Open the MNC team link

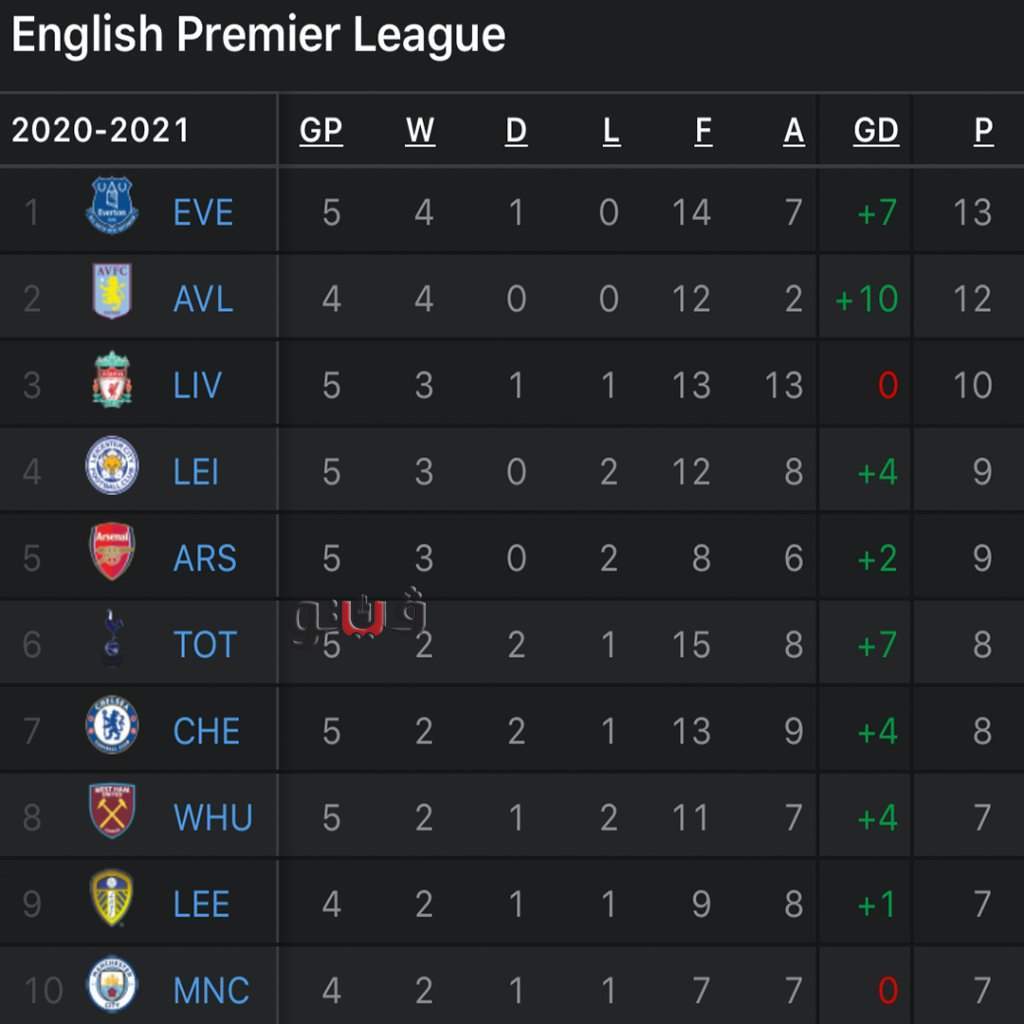[211, 991]
